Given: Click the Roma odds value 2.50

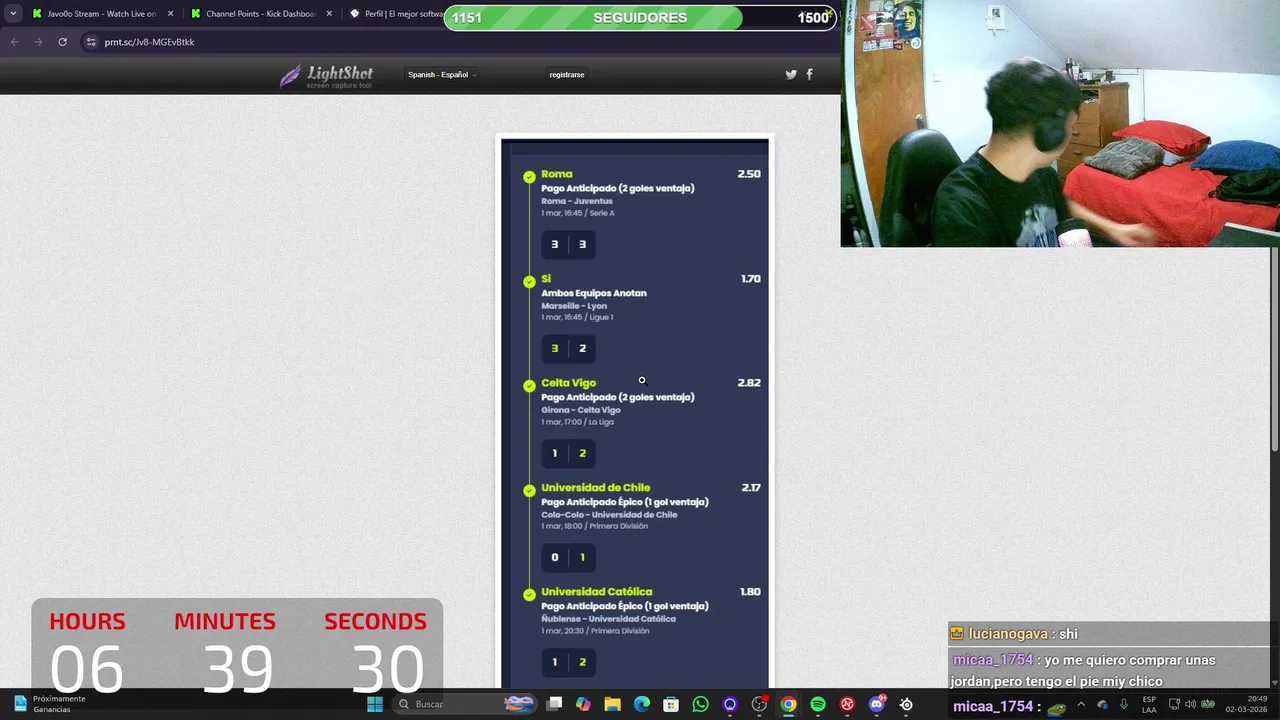Looking at the screenshot, I should (749, 174).
